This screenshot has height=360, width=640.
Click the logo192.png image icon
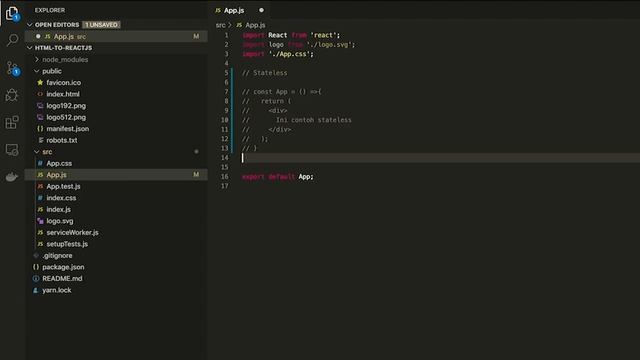(x=40, y=106)
